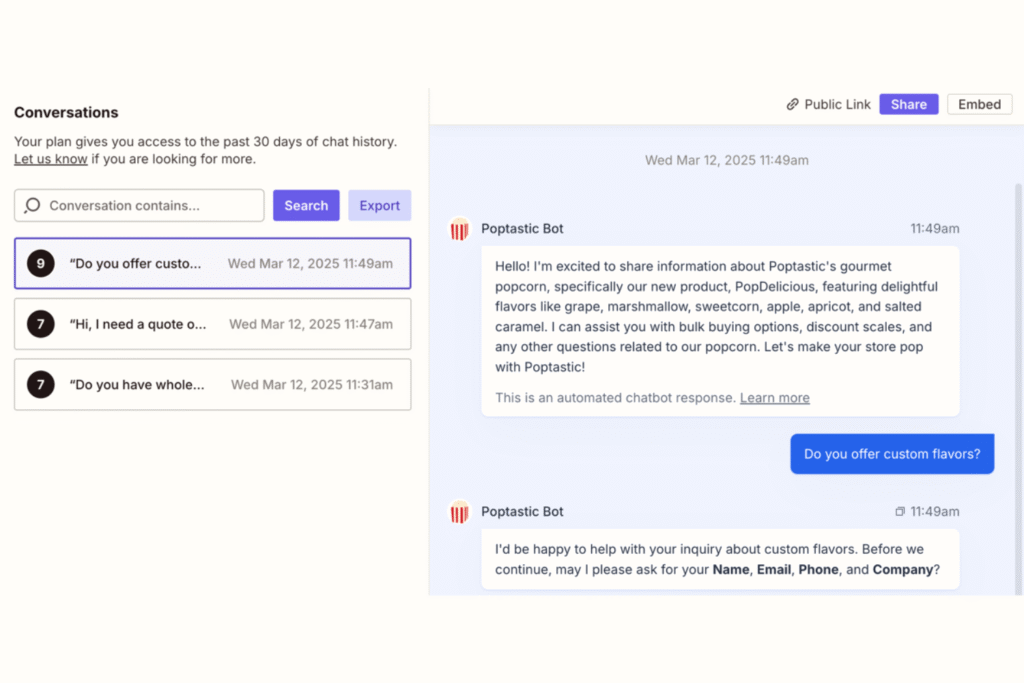
Task: Click the 9 message count badge
Action: pyautogui.click(x=40, y=263)
